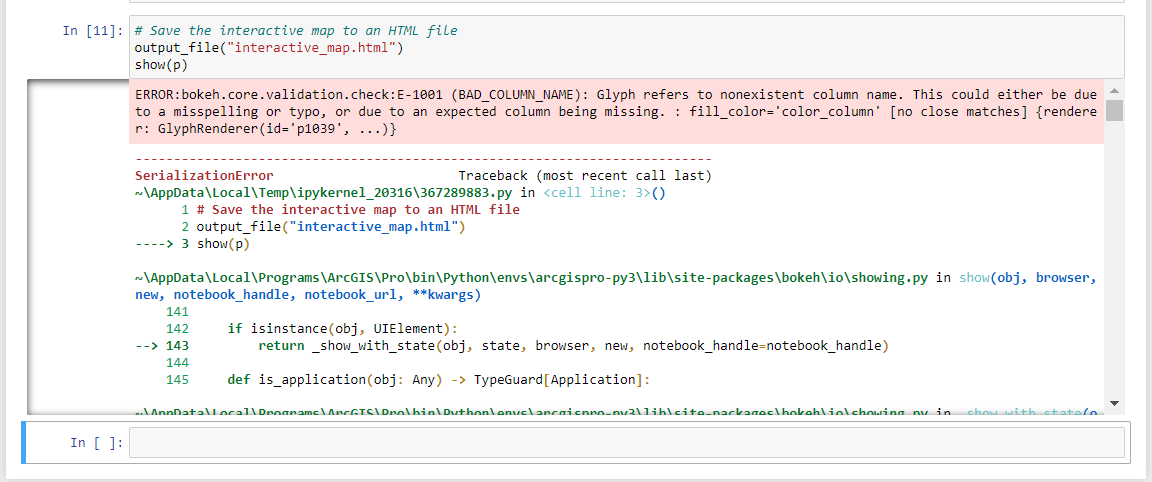Click the empty code cell input field
Screen dimensions: 1152x482
pyautogui.click(x=627, y=442)
